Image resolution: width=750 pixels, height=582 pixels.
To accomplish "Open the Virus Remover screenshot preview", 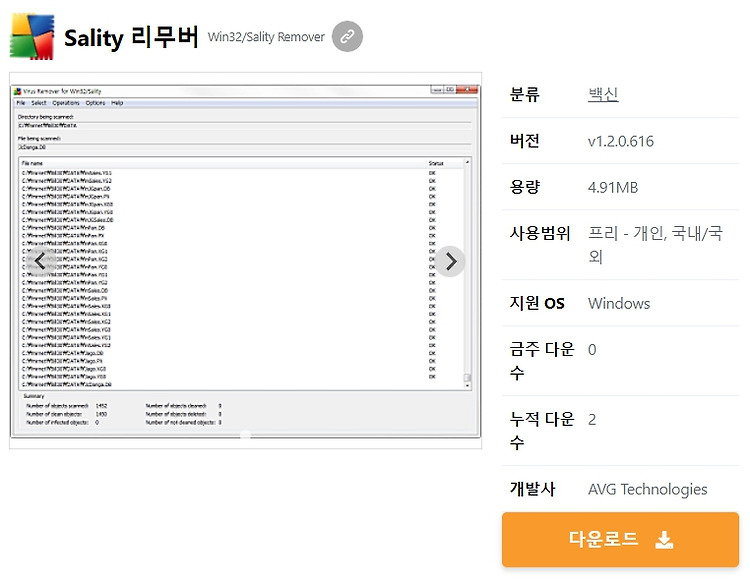I will coord(245,261).
